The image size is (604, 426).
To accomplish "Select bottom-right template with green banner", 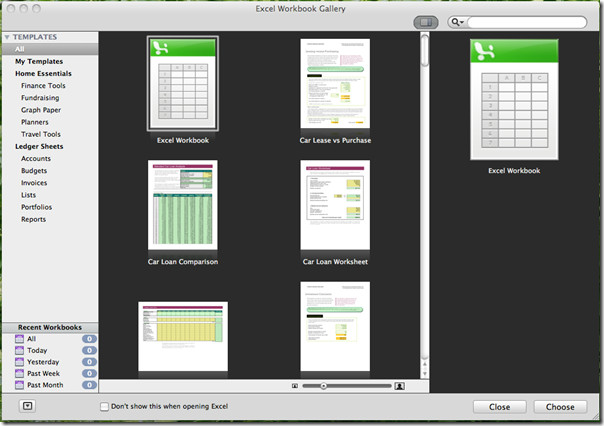I will pos(335,326).
